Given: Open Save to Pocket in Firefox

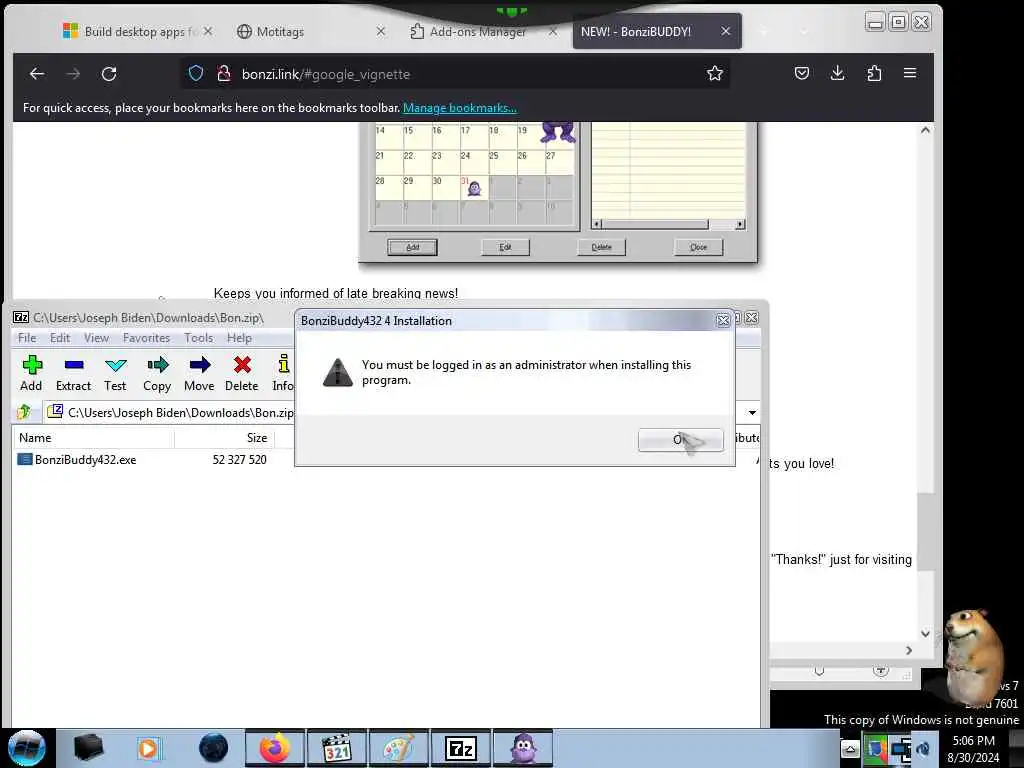Looking at the screenshot, I should coord(802,73).
